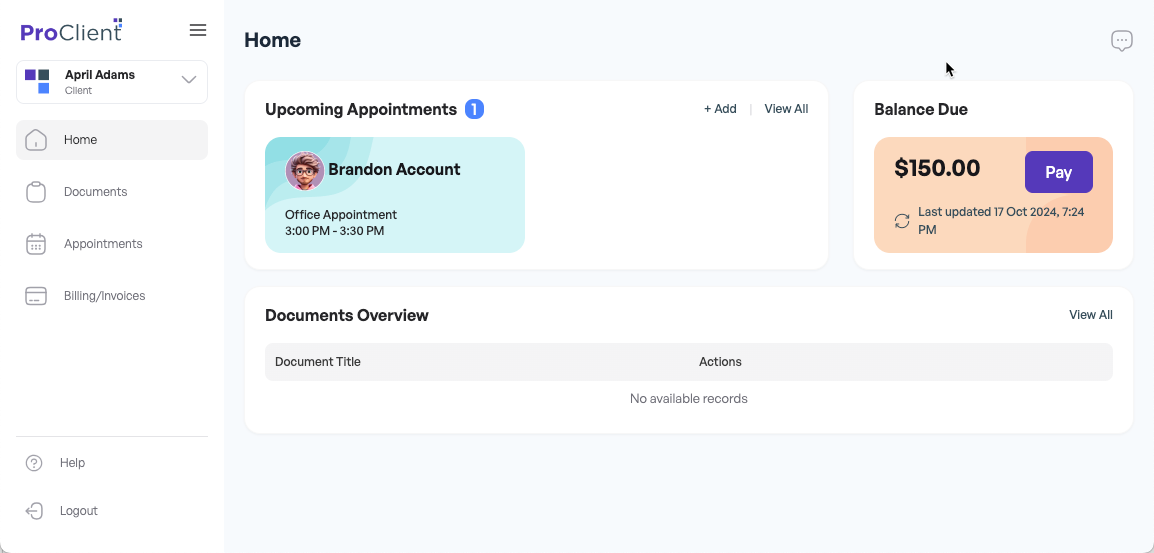
Task: Click the Home house icon in sidebar
Action: click(x=36, y=140)
